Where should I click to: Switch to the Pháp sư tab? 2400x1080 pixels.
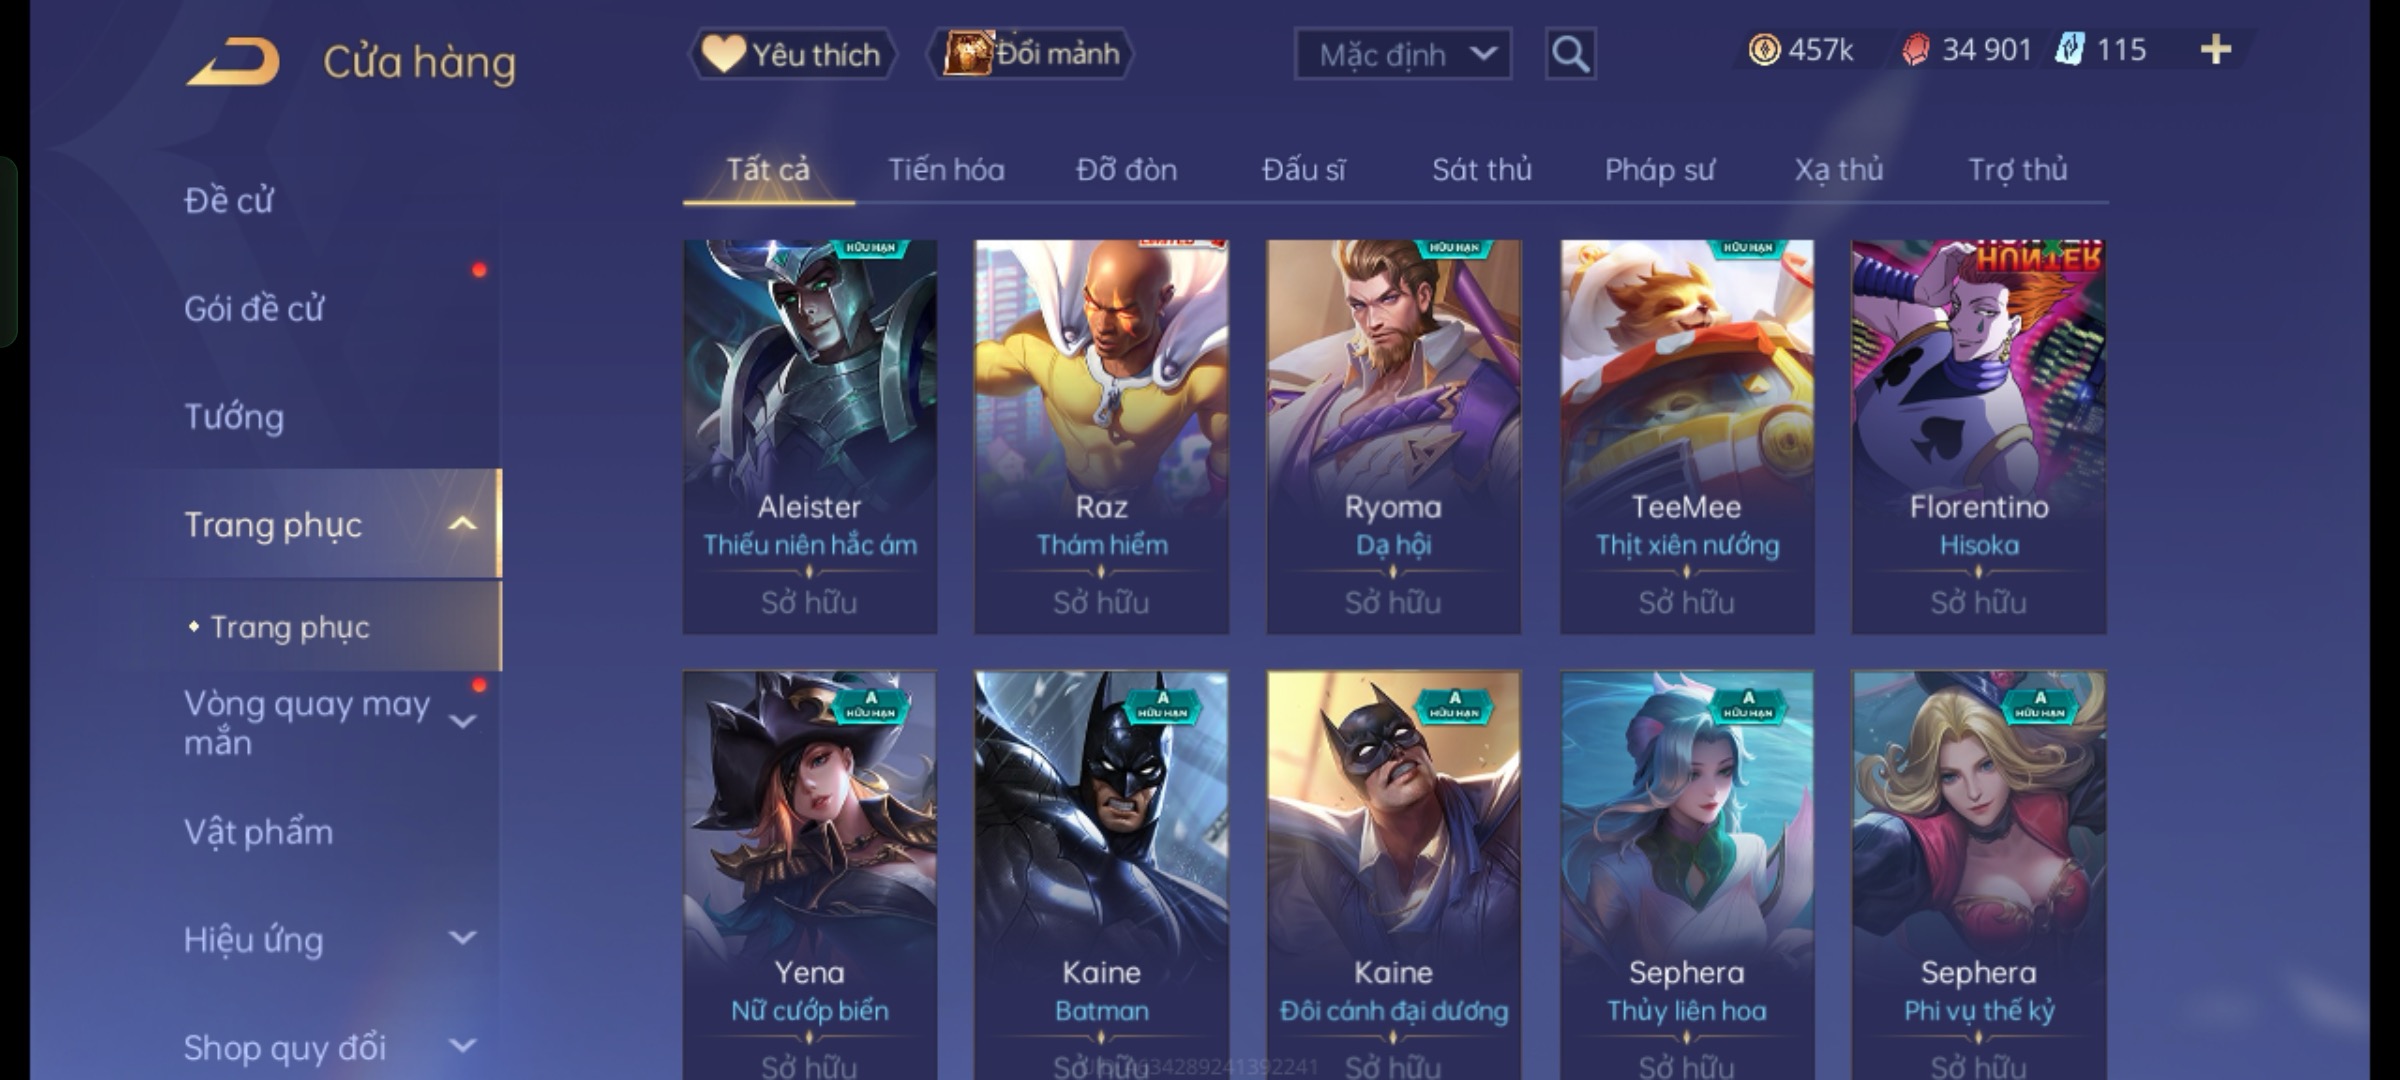(1659, 170)
